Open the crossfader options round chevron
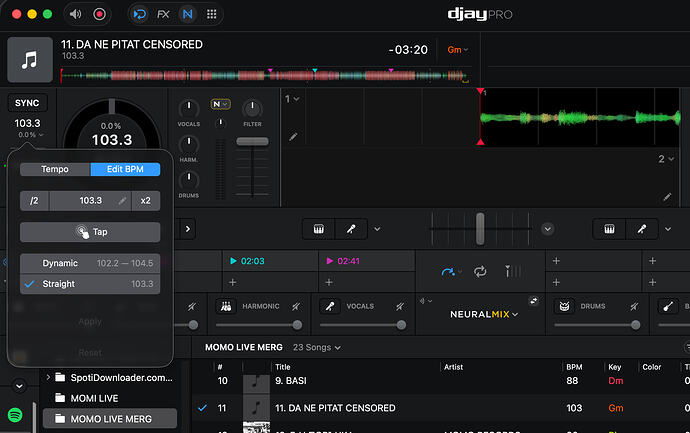Image resolution: width=690 pixels, height=433 pixels. tap(547, 229)
